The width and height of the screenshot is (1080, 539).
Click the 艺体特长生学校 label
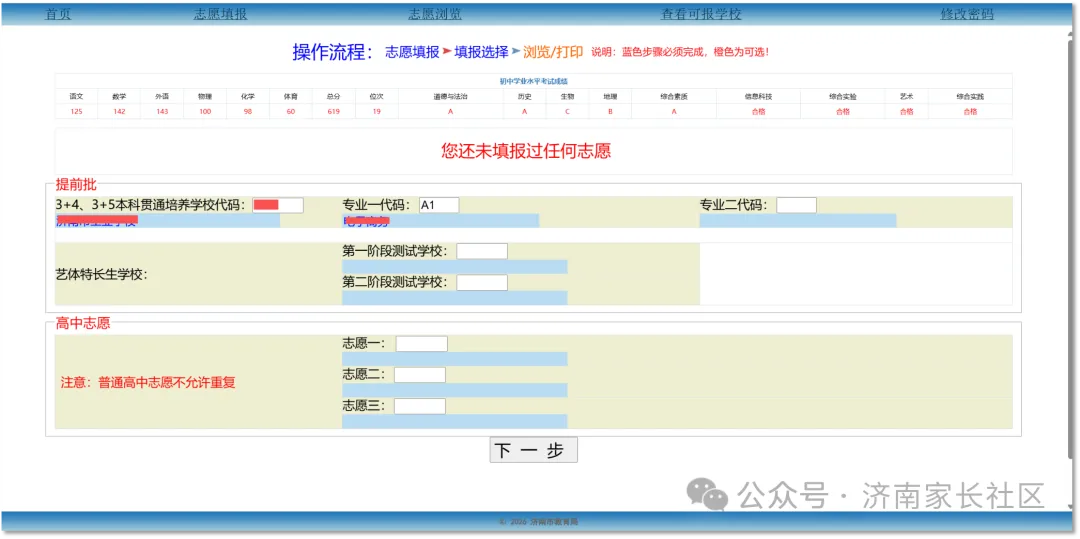(x=101, y=274)
